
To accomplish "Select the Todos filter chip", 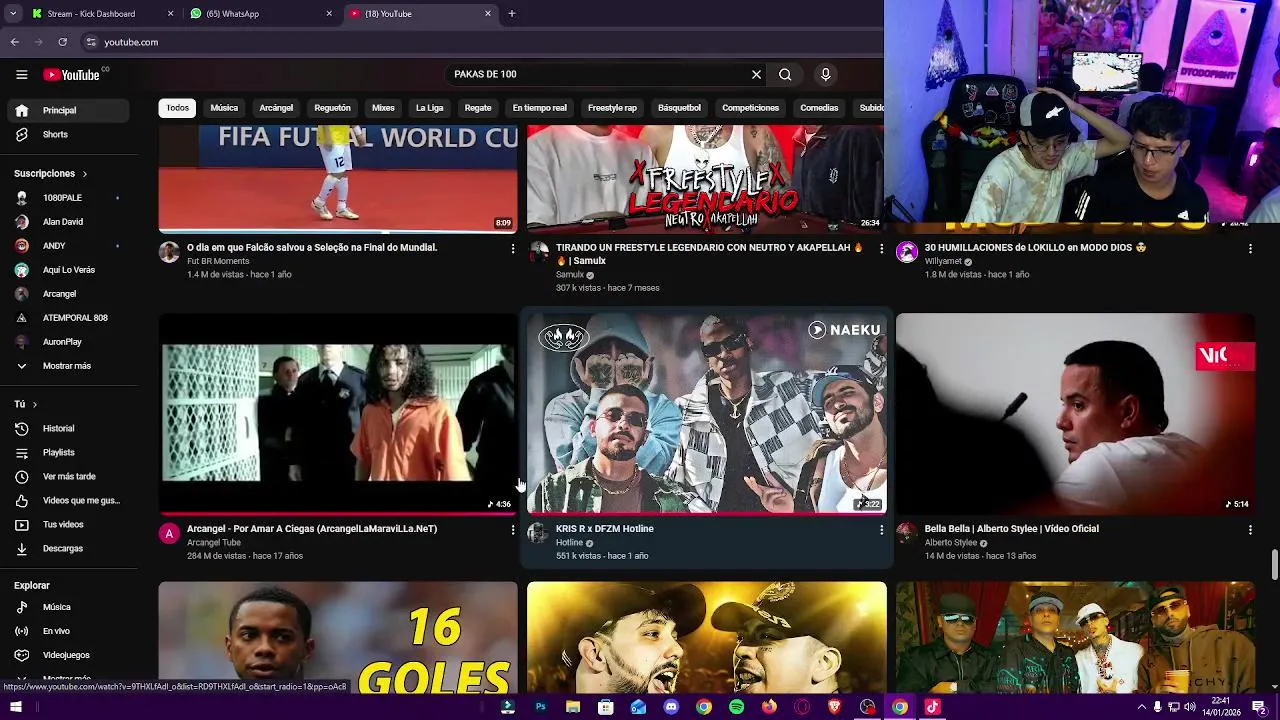I will click(x=178, y=108).
